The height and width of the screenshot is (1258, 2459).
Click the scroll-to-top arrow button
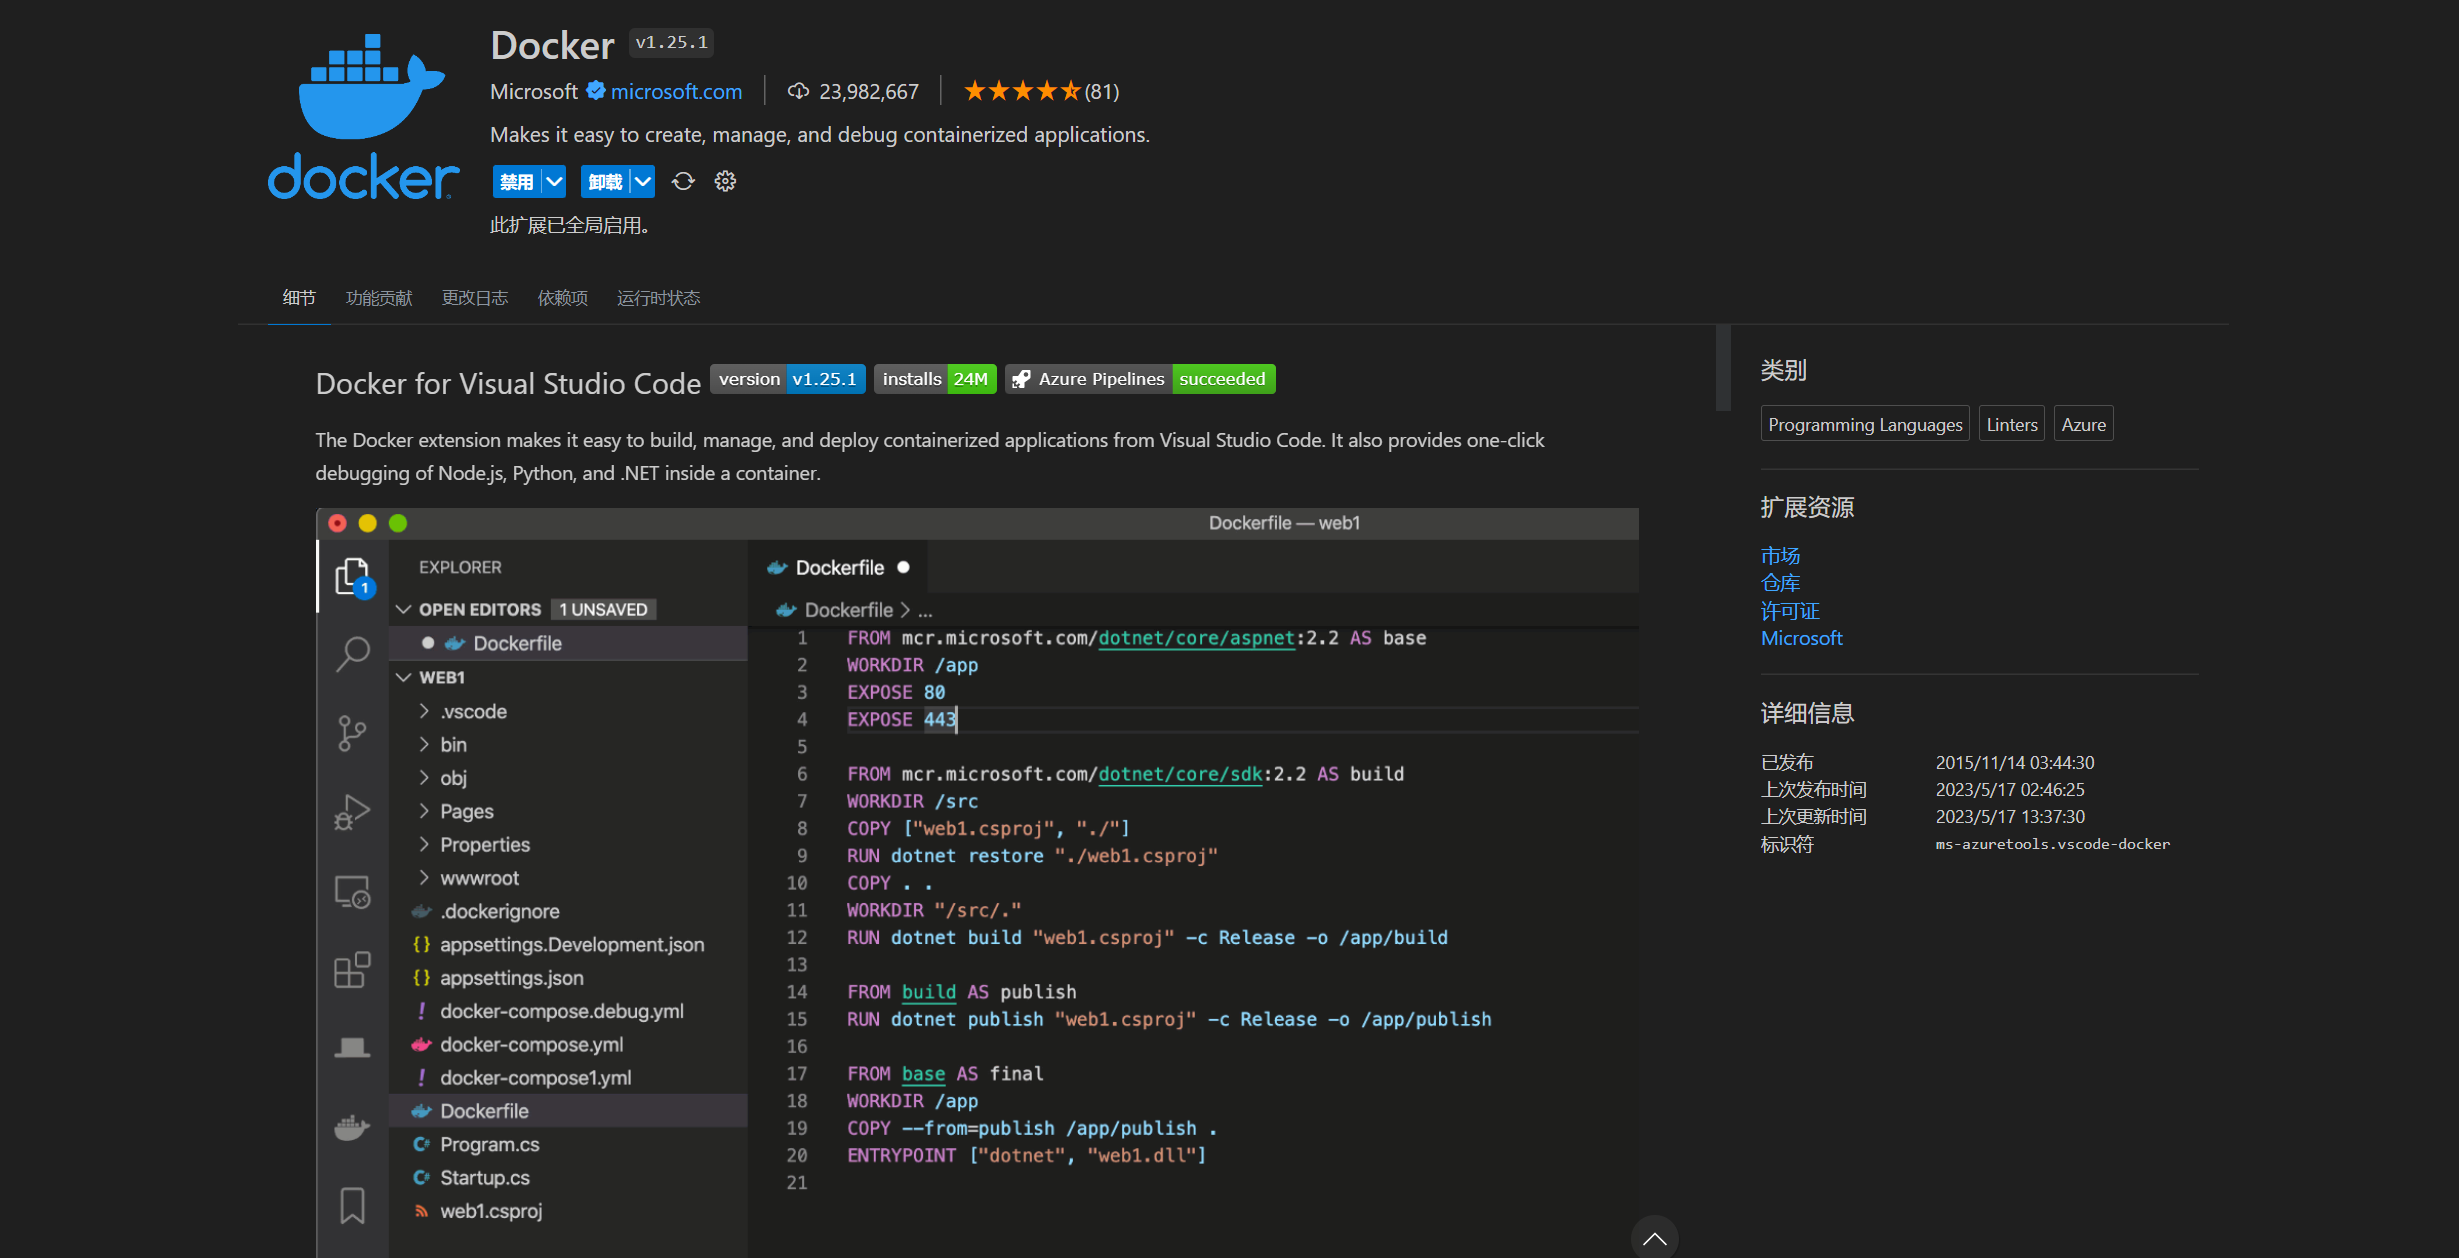tap(1654, 1239)
